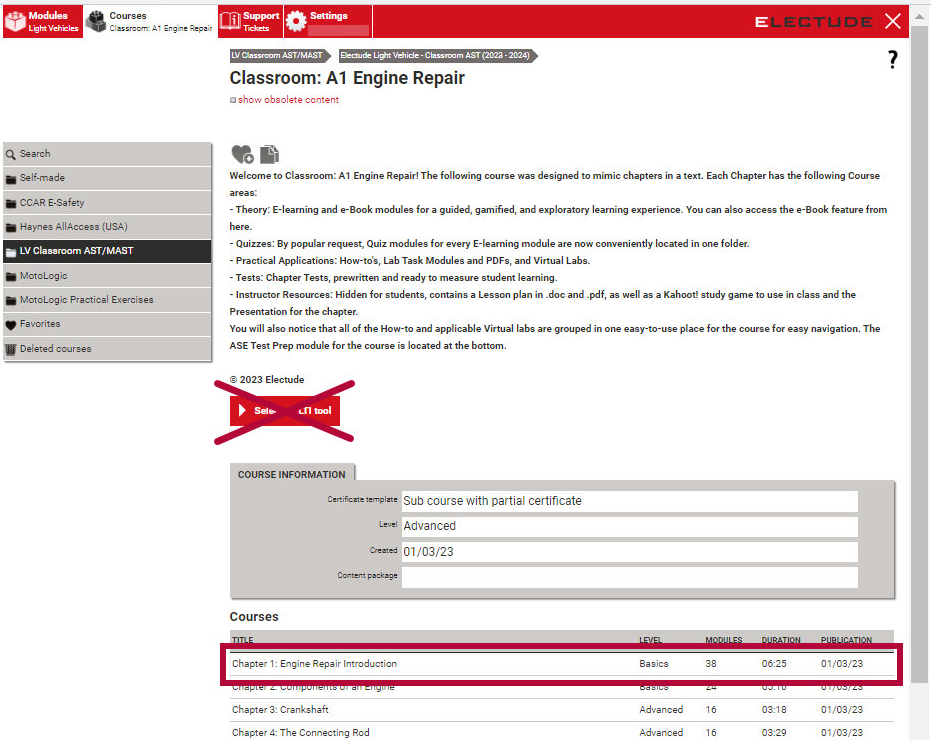Open MotoLogic folder

point(107,276)
